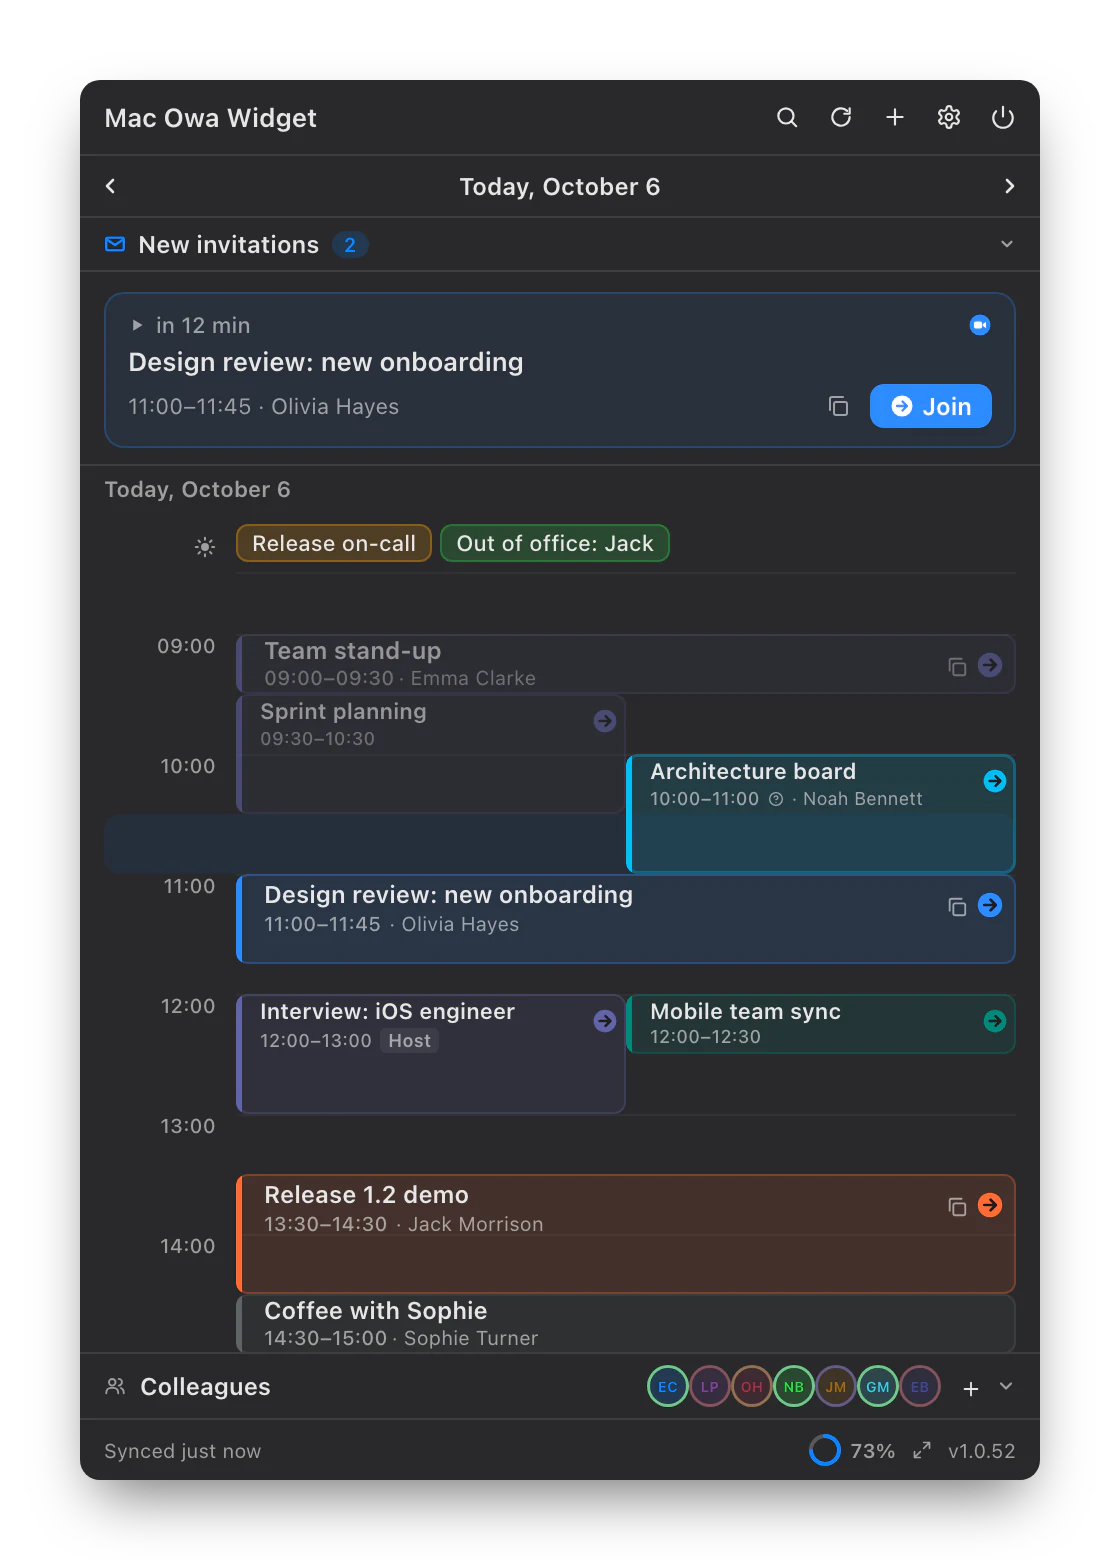Click the '09:00' time label
Viewport: 1120px width, 1560px height.
[x=186, y=646]
